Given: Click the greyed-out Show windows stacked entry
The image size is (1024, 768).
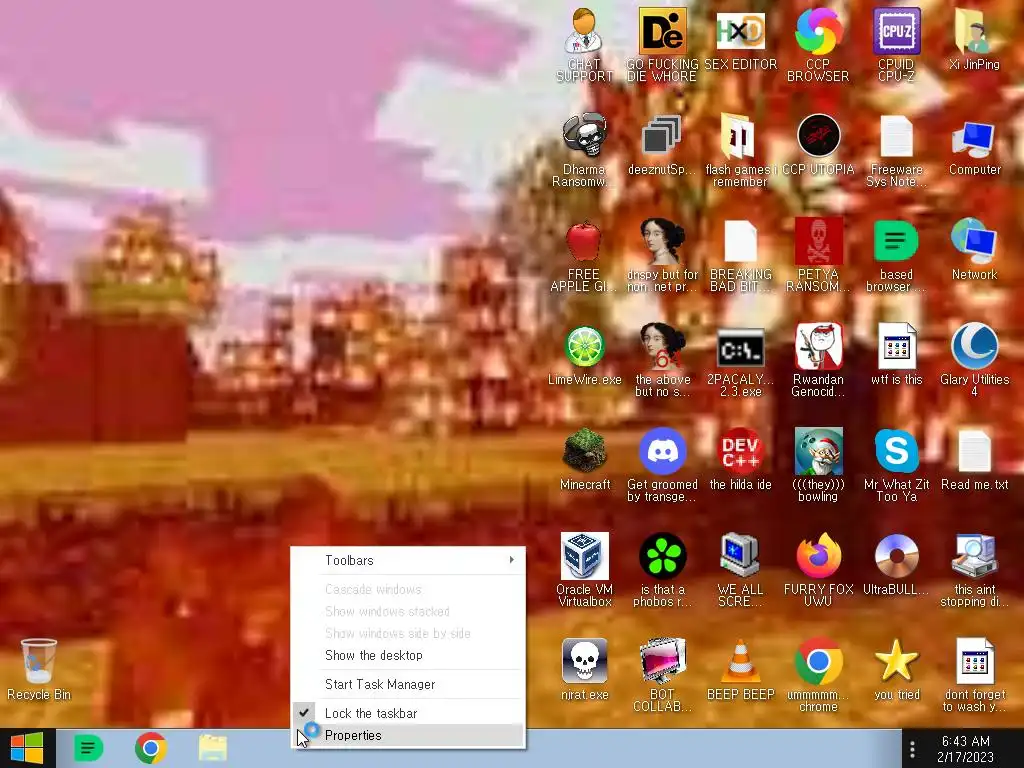Looking at the screenshot, I should (x=409, y=611).
